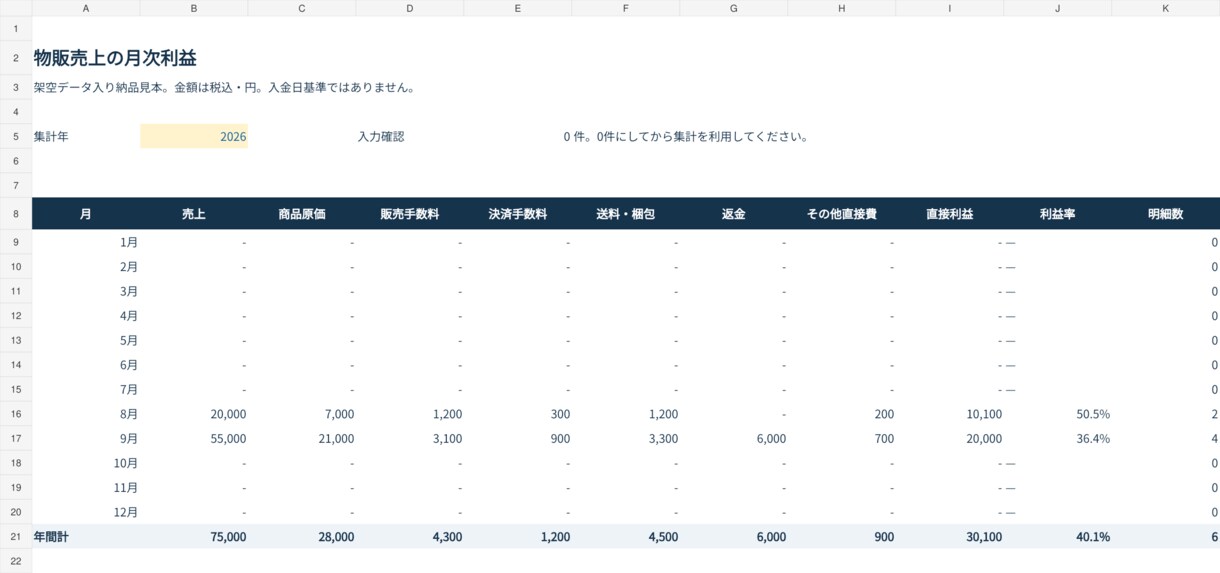
Task: Select the 12月 month cell
Action: 86,512
